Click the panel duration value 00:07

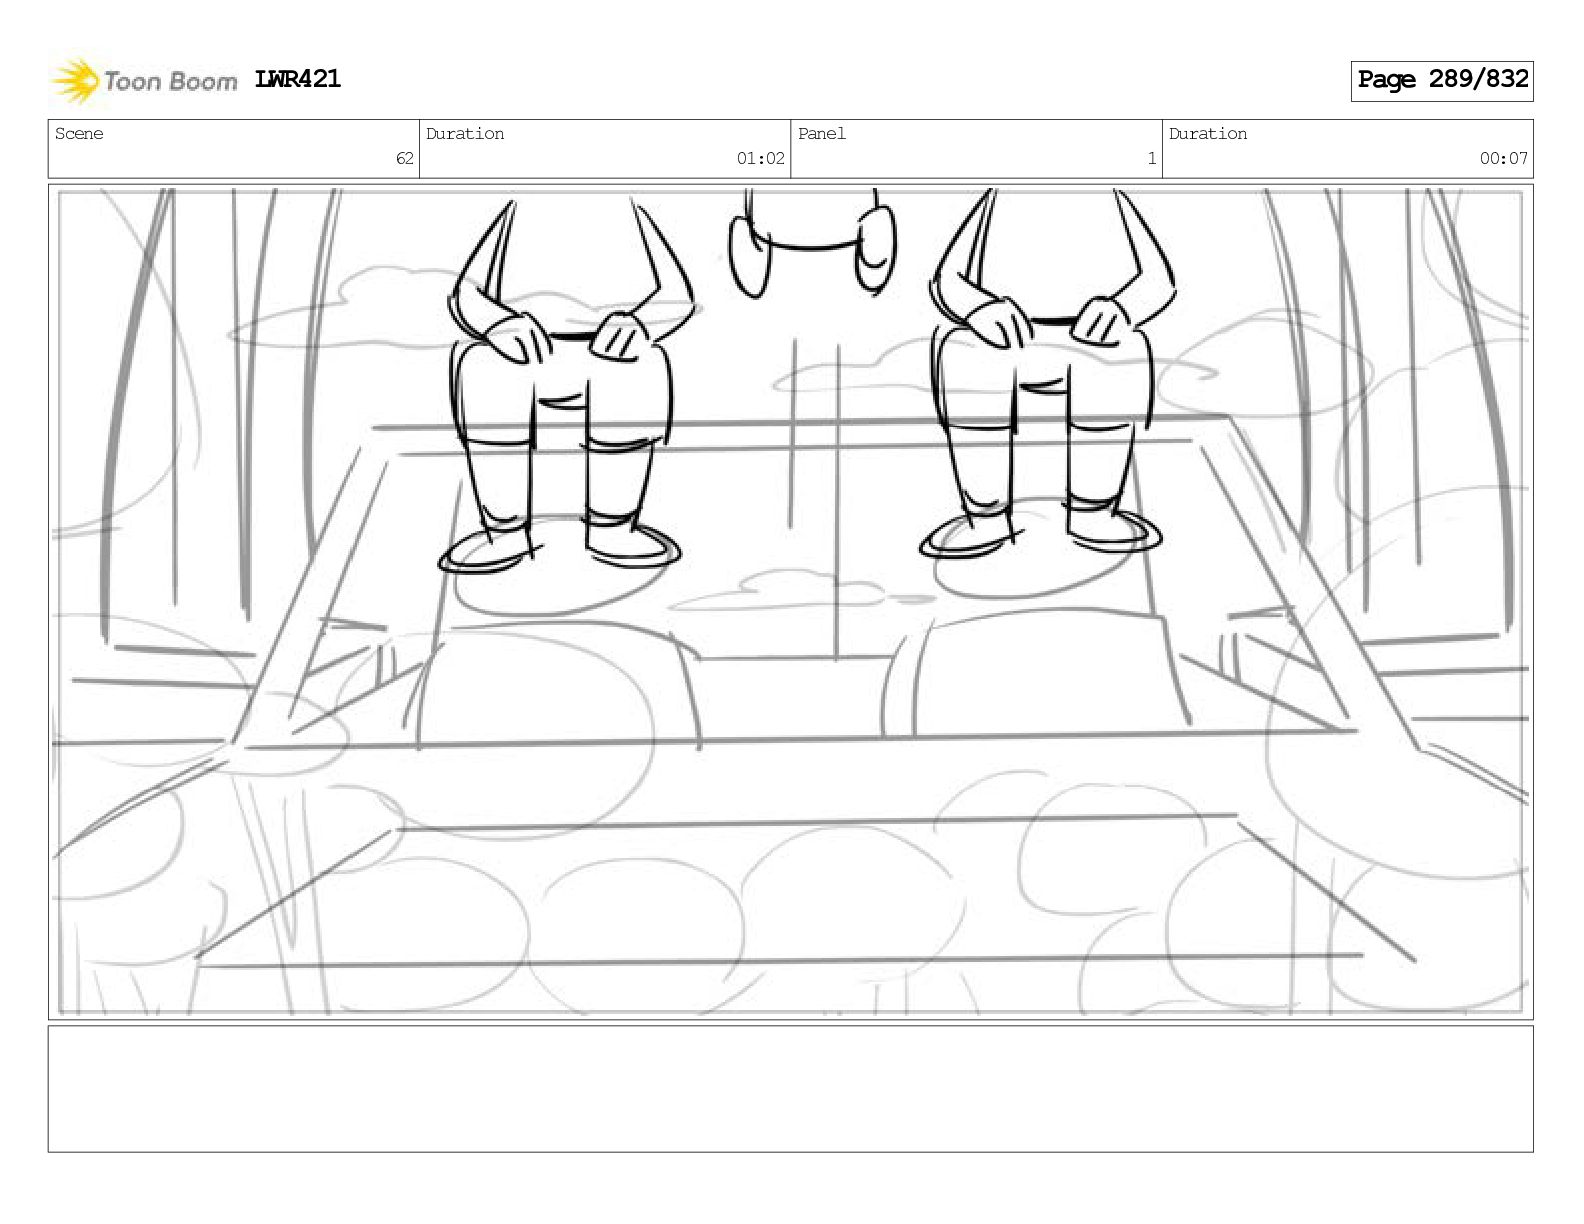pos(1504,158)
